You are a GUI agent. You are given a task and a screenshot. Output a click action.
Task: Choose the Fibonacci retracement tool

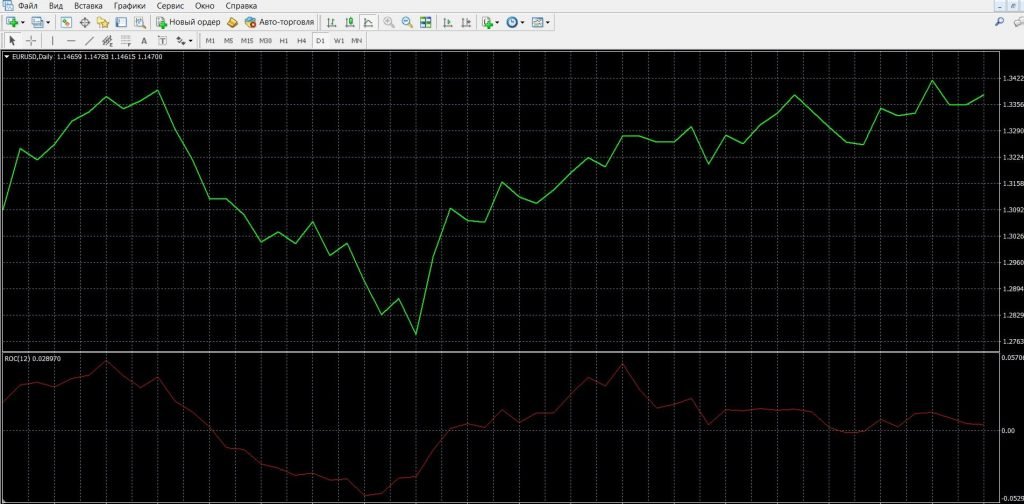(126, 41)
